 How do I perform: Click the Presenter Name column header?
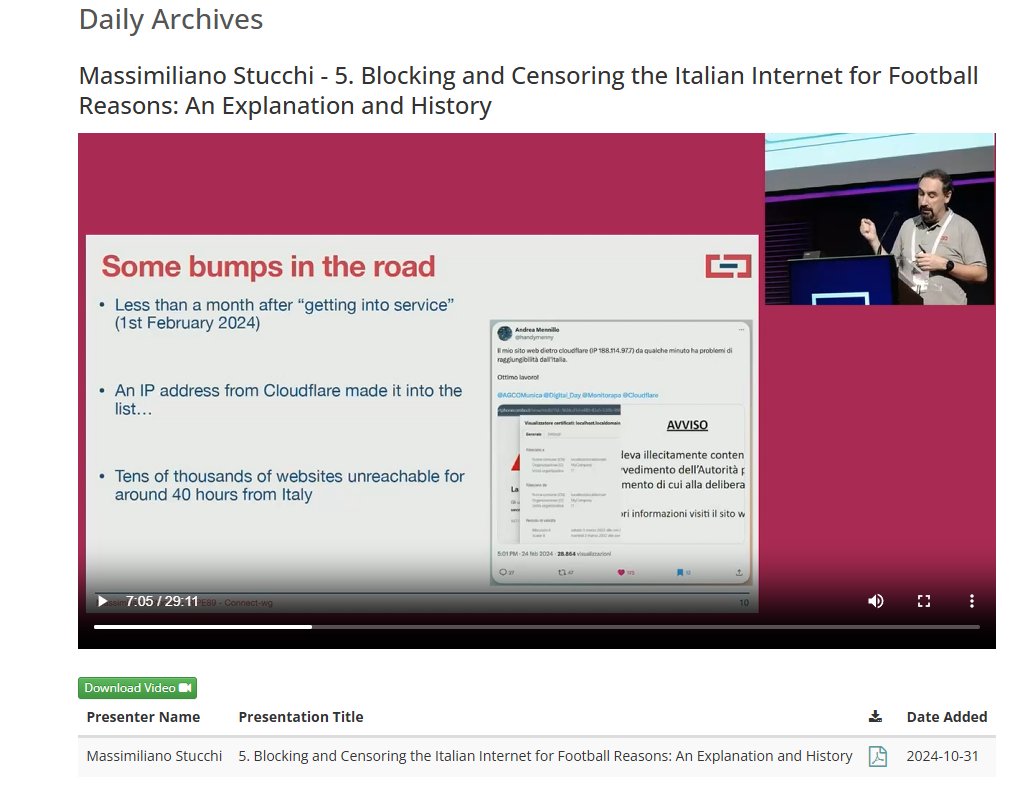click(x=143, y=717)
